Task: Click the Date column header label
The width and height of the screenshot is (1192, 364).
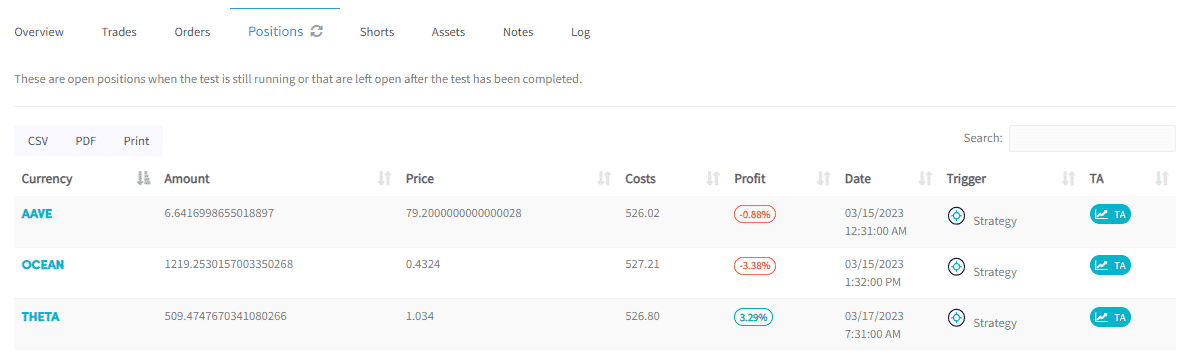Action: [x=858, y=179]
